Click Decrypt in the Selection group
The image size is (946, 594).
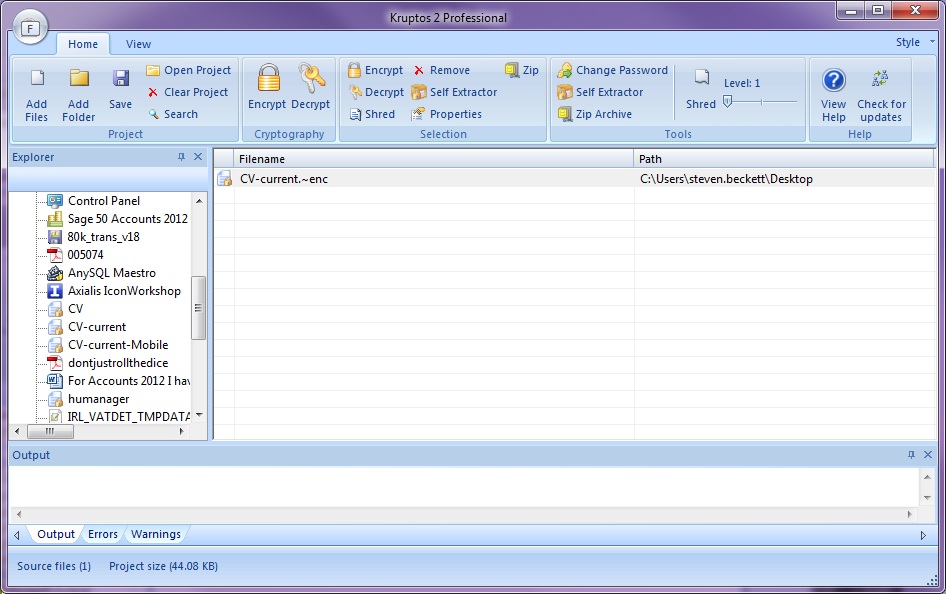click(x=376, y=92)
